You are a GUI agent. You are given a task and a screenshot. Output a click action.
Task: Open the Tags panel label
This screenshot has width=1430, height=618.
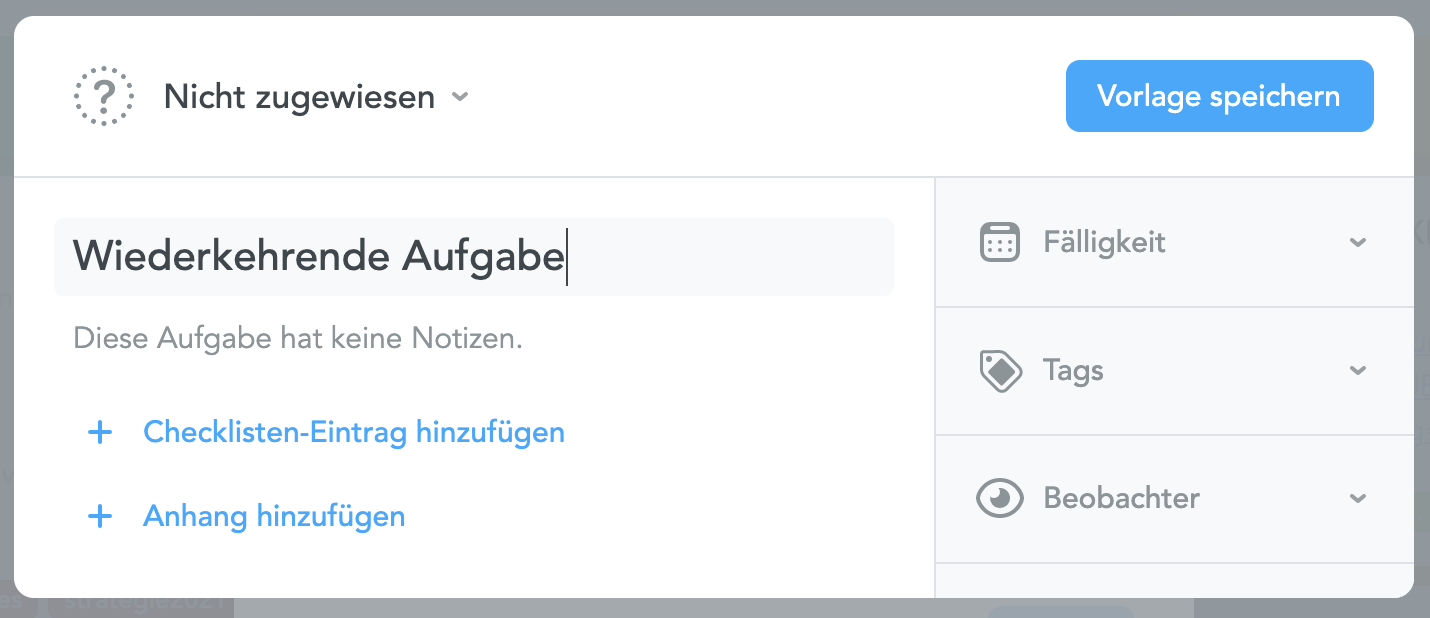1073,370
